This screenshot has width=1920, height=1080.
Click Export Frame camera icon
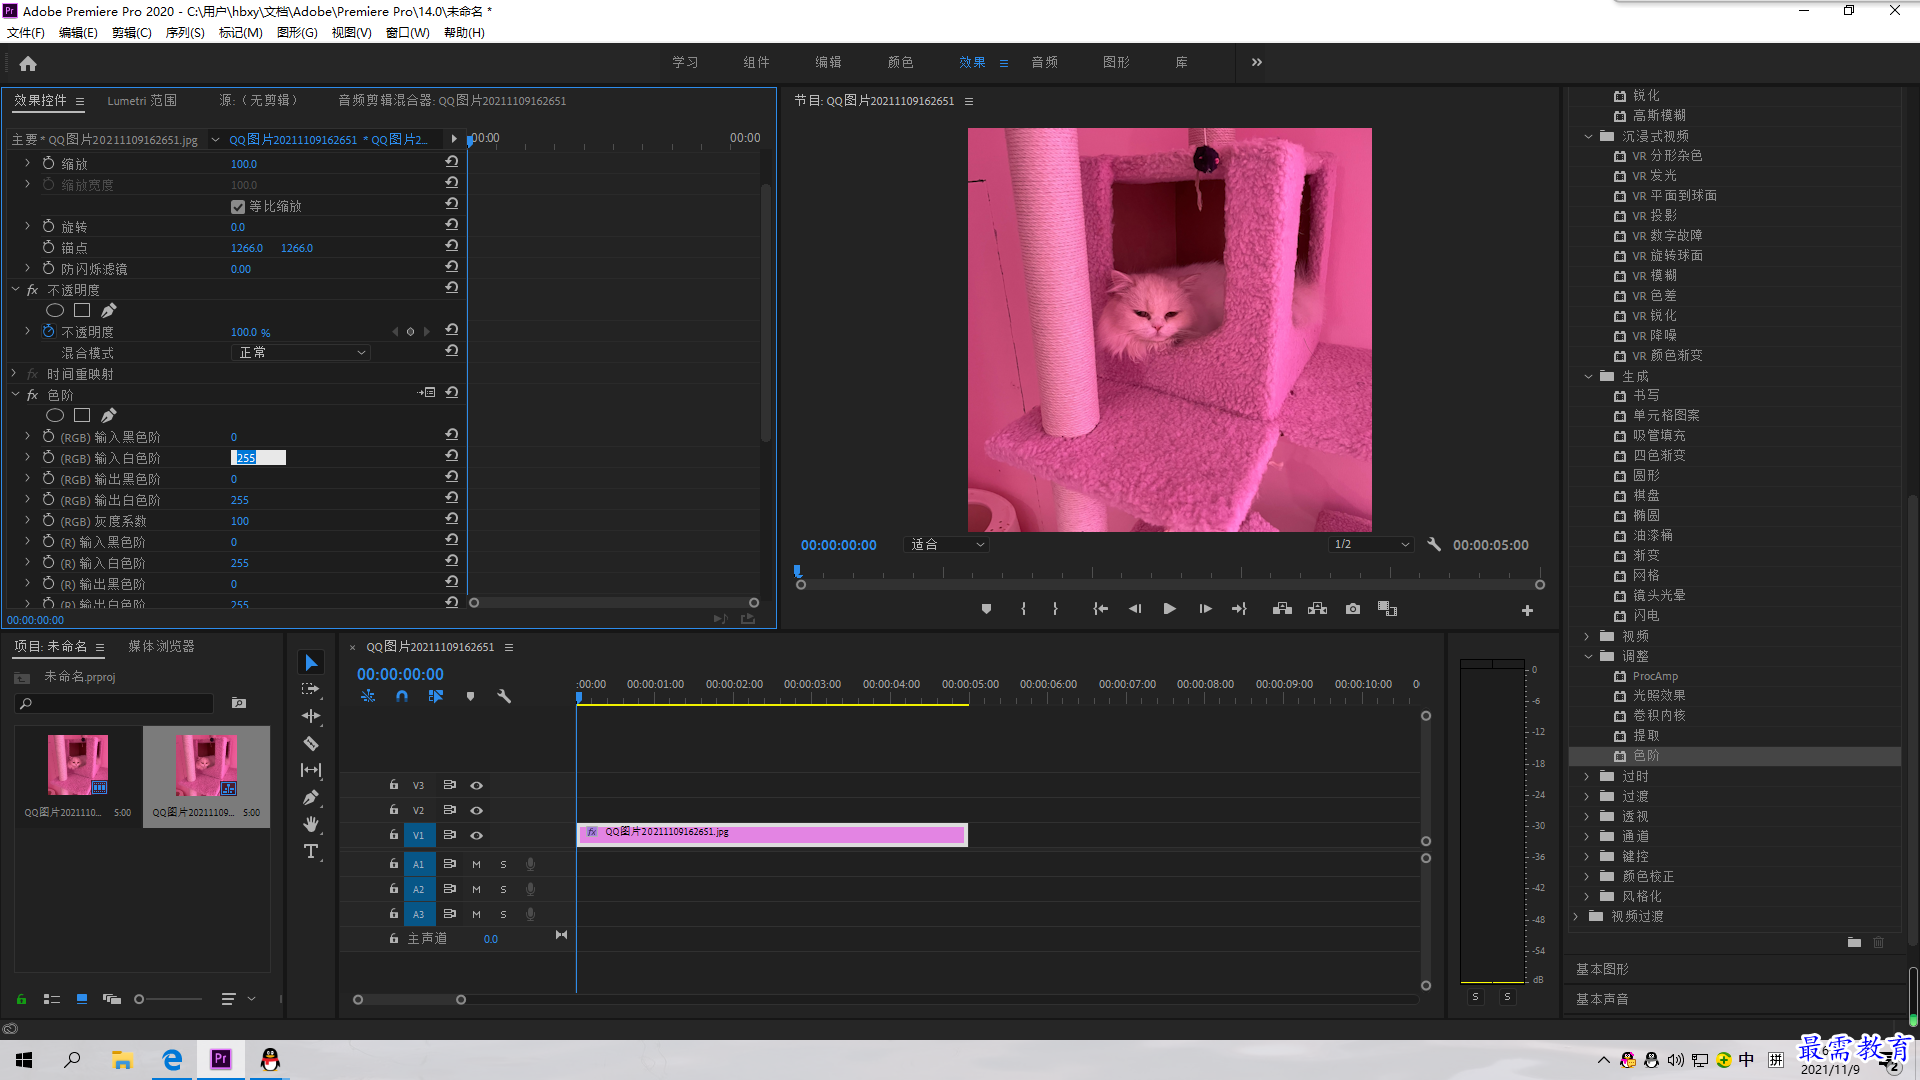click(1353, 609)
